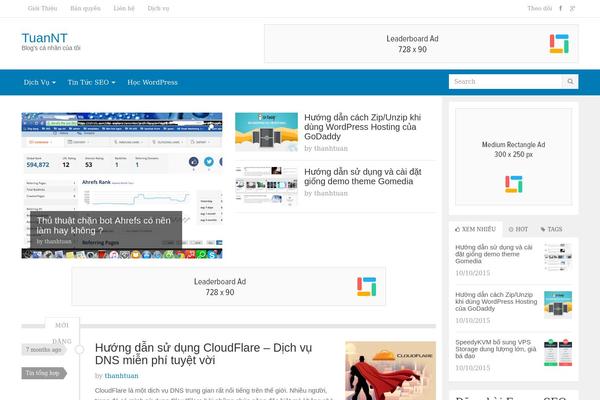Open Google Plus icon in top bar
The height and width of the screenshot is (400, 600).
pyautogui.click(x=572, y=8)
